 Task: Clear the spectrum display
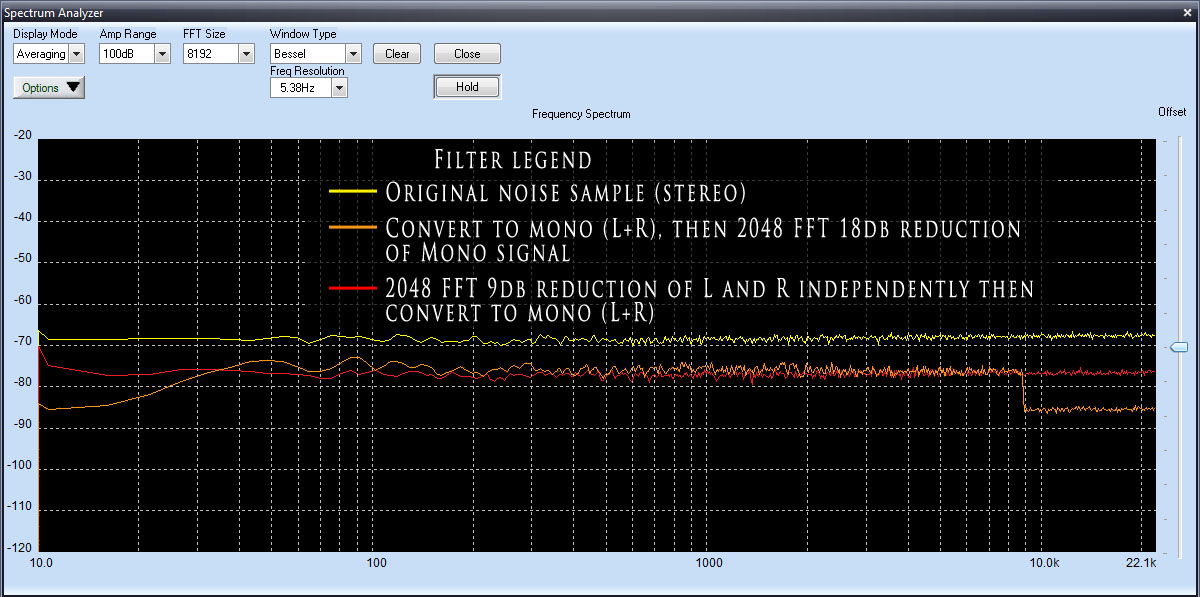tap(397, 54)
